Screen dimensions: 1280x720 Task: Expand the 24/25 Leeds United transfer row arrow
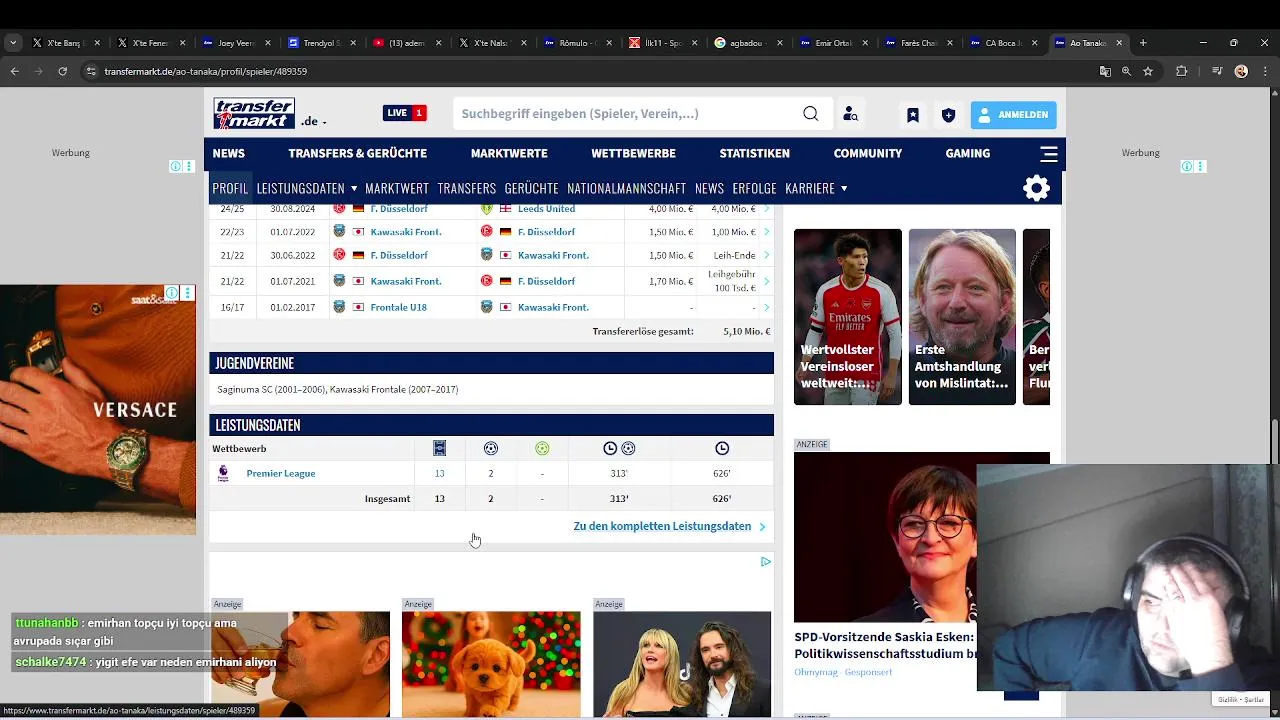(767, 209)
